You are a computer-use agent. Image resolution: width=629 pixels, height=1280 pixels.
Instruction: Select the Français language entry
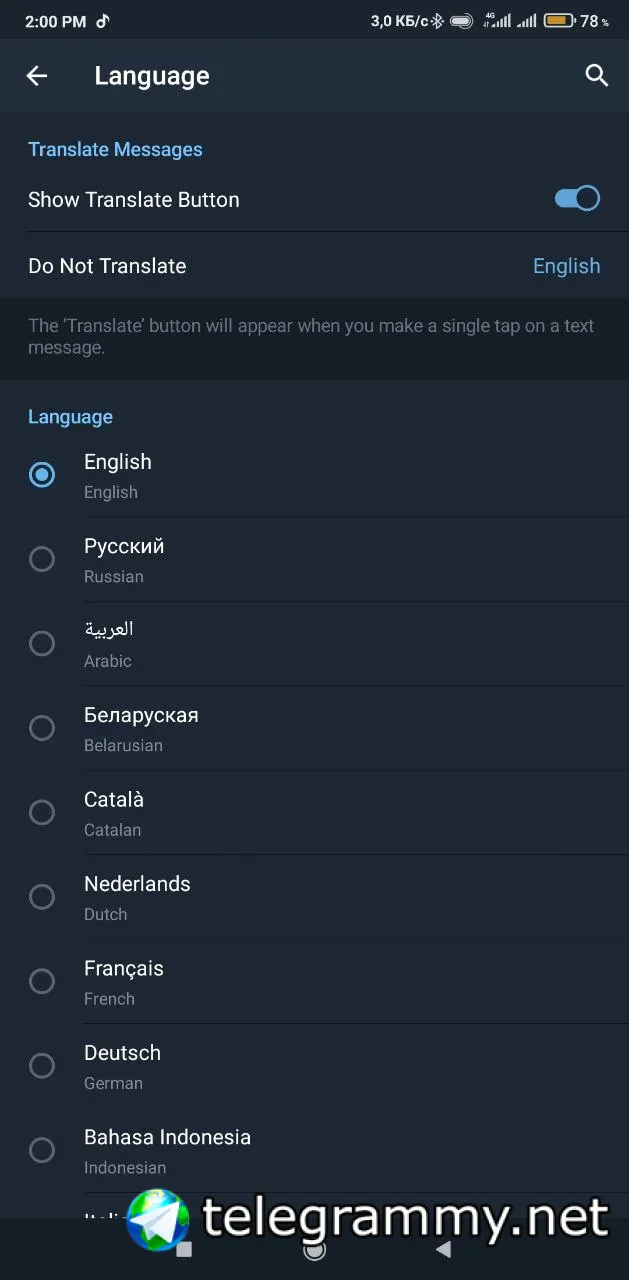[124, 981]
